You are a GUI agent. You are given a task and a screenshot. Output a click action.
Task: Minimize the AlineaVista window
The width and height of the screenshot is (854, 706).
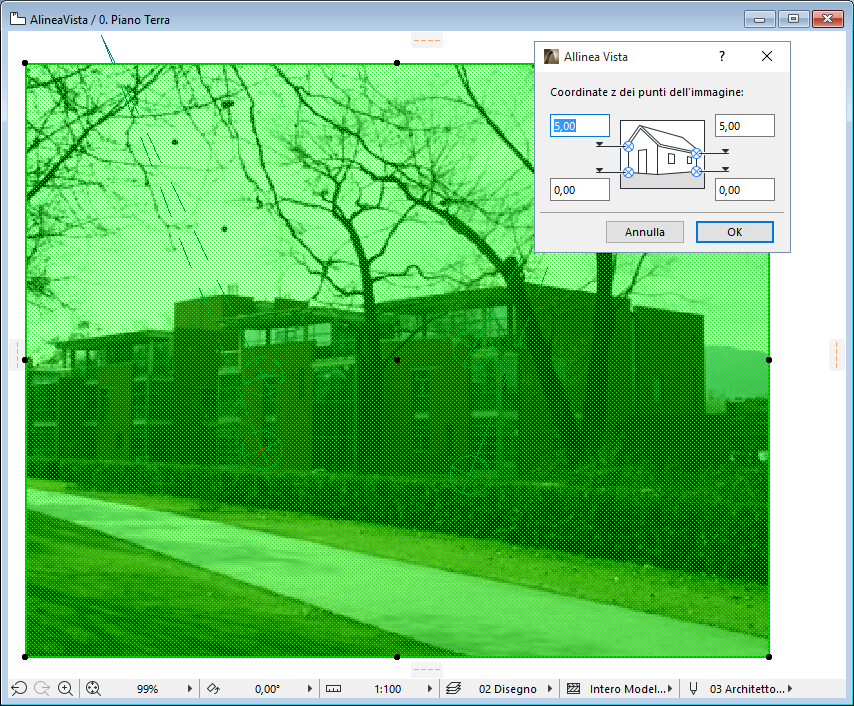pos(759,19)
